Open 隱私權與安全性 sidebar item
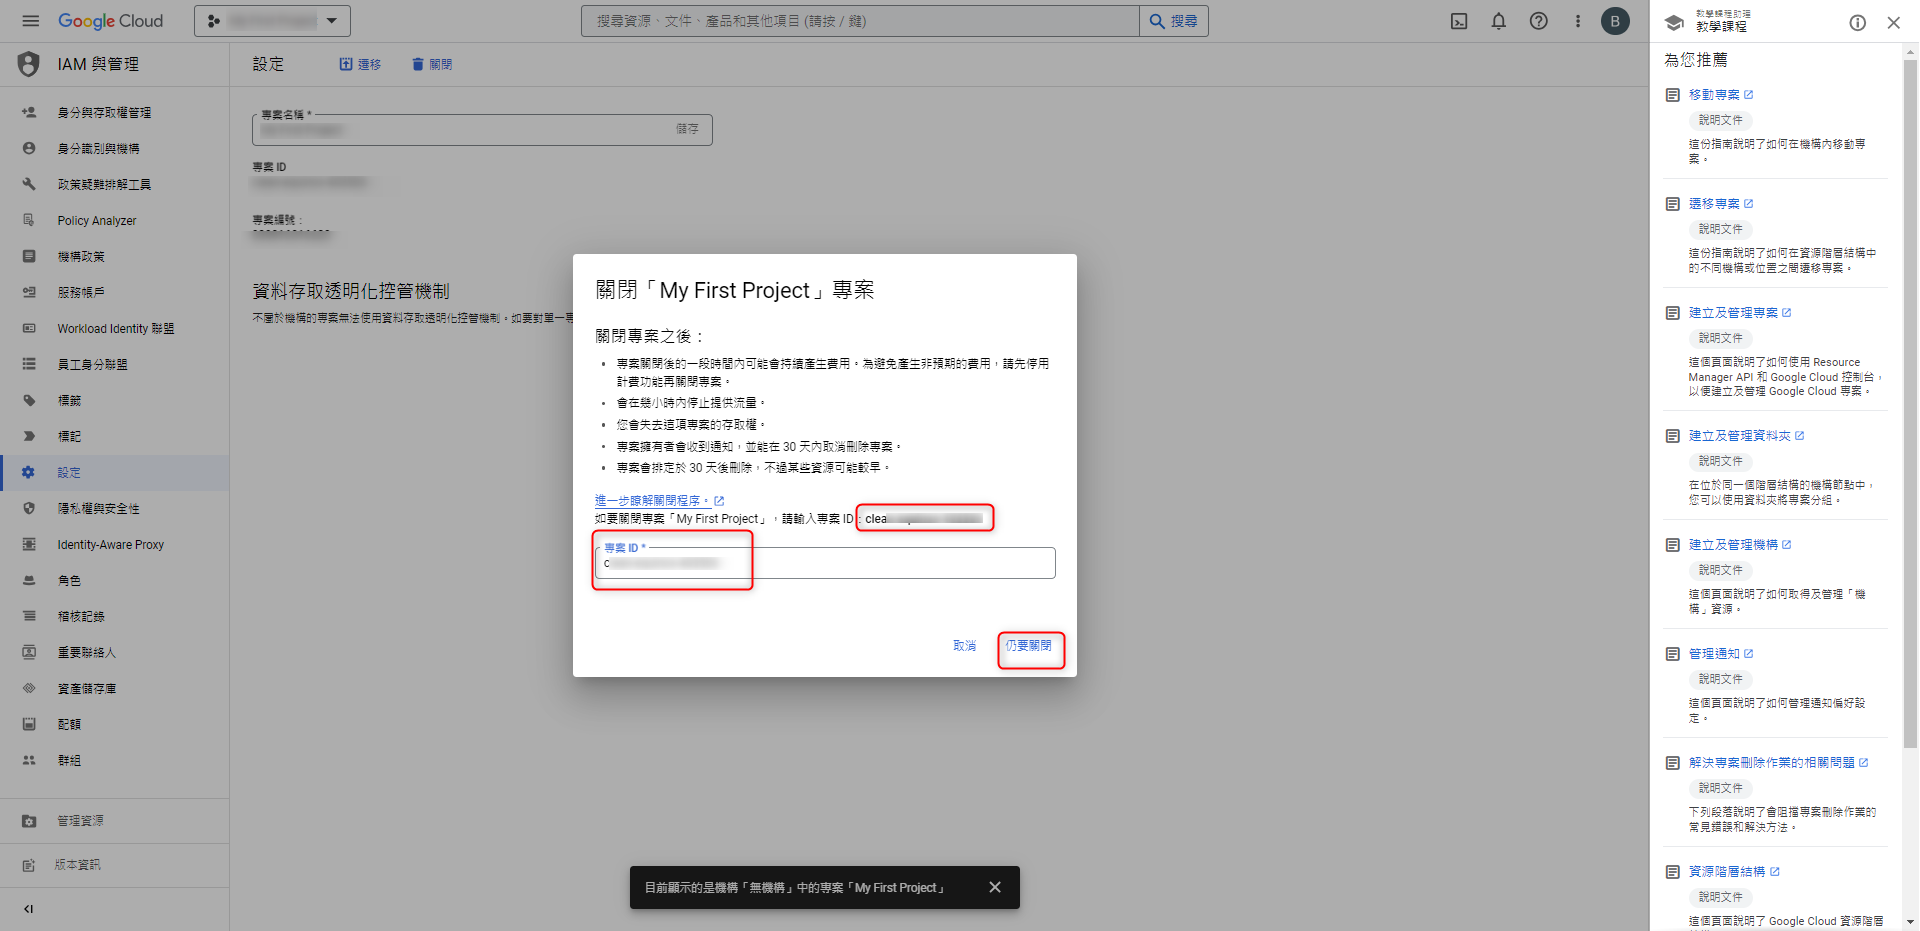The width and height of the screenshot is (1920, 931). [114, 509]
